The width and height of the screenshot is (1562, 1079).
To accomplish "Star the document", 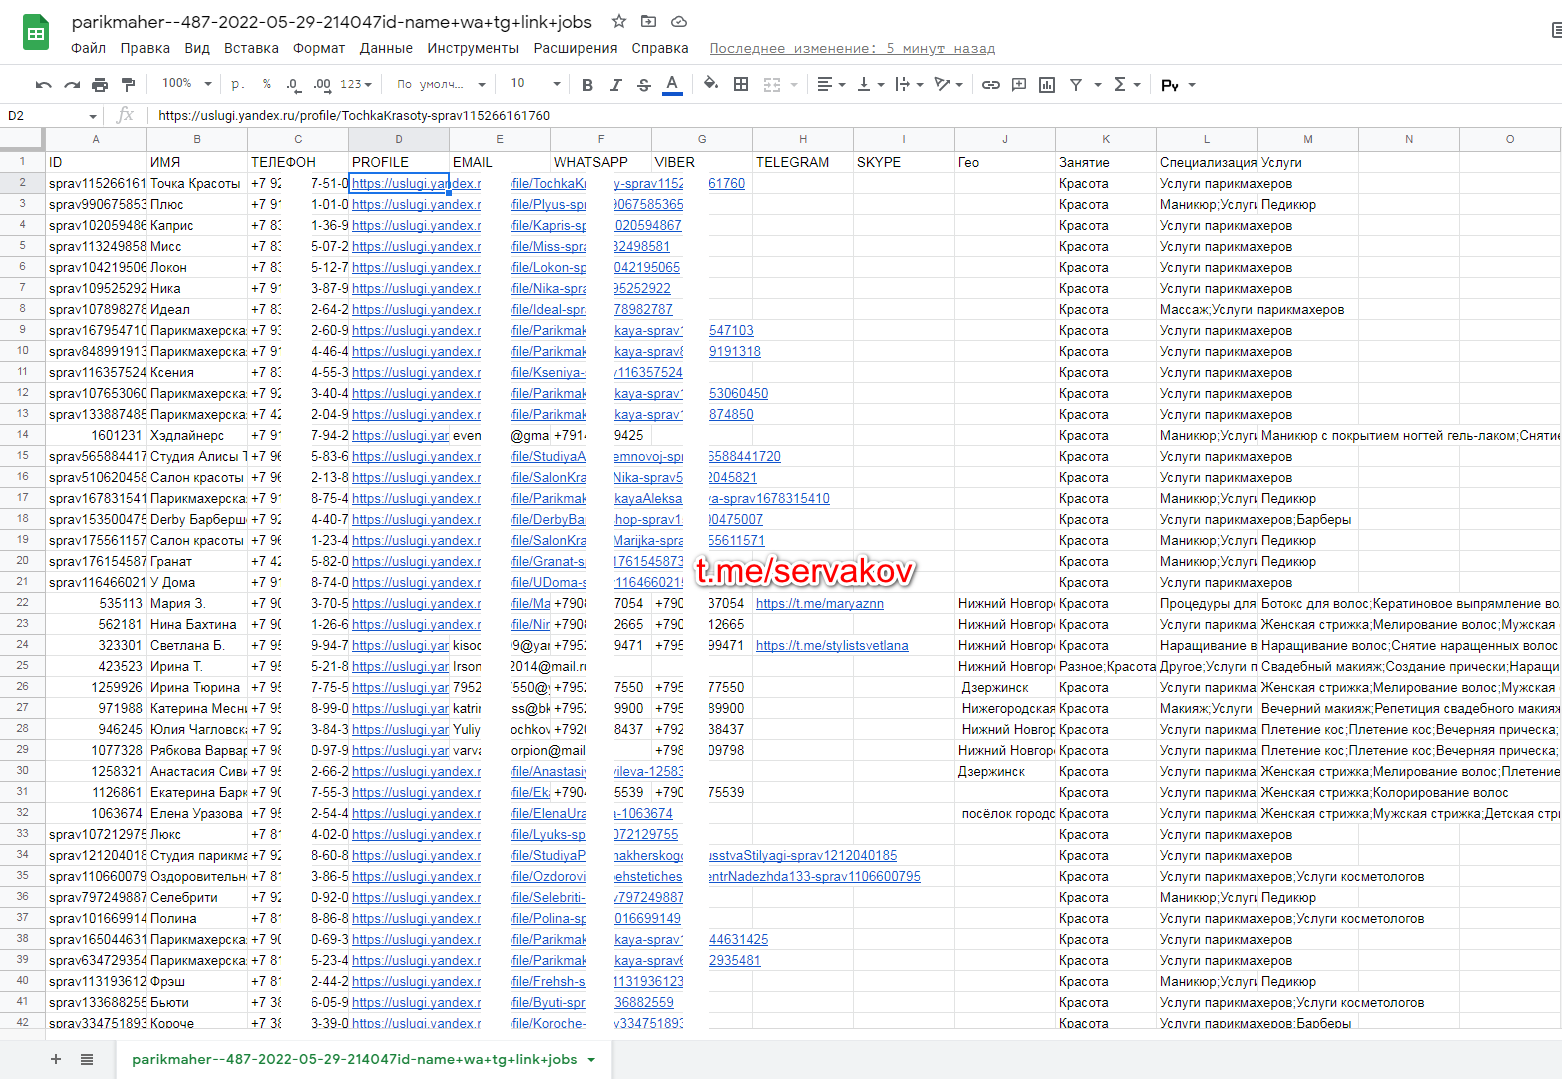I will [619, 21].
